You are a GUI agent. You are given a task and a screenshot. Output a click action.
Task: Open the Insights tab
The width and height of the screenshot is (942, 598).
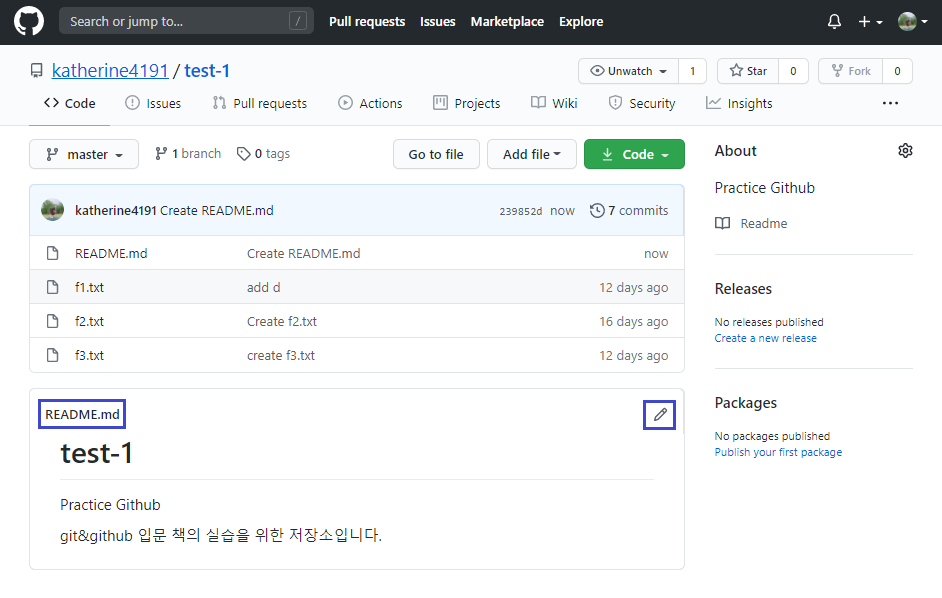coord(739,103)
